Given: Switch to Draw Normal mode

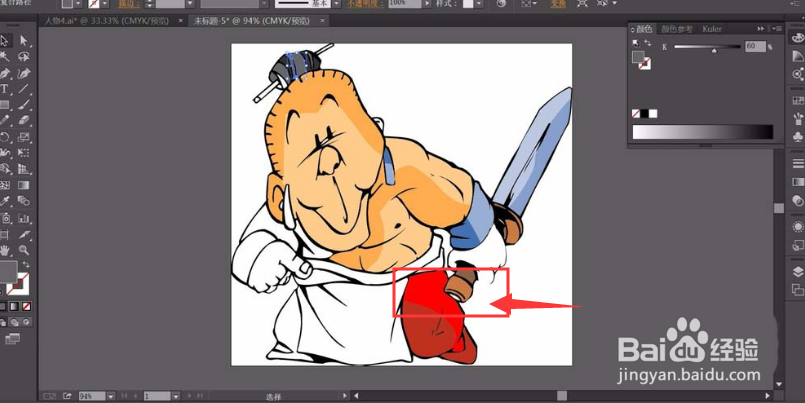Looking at the screenshot, I should (3, 322).
